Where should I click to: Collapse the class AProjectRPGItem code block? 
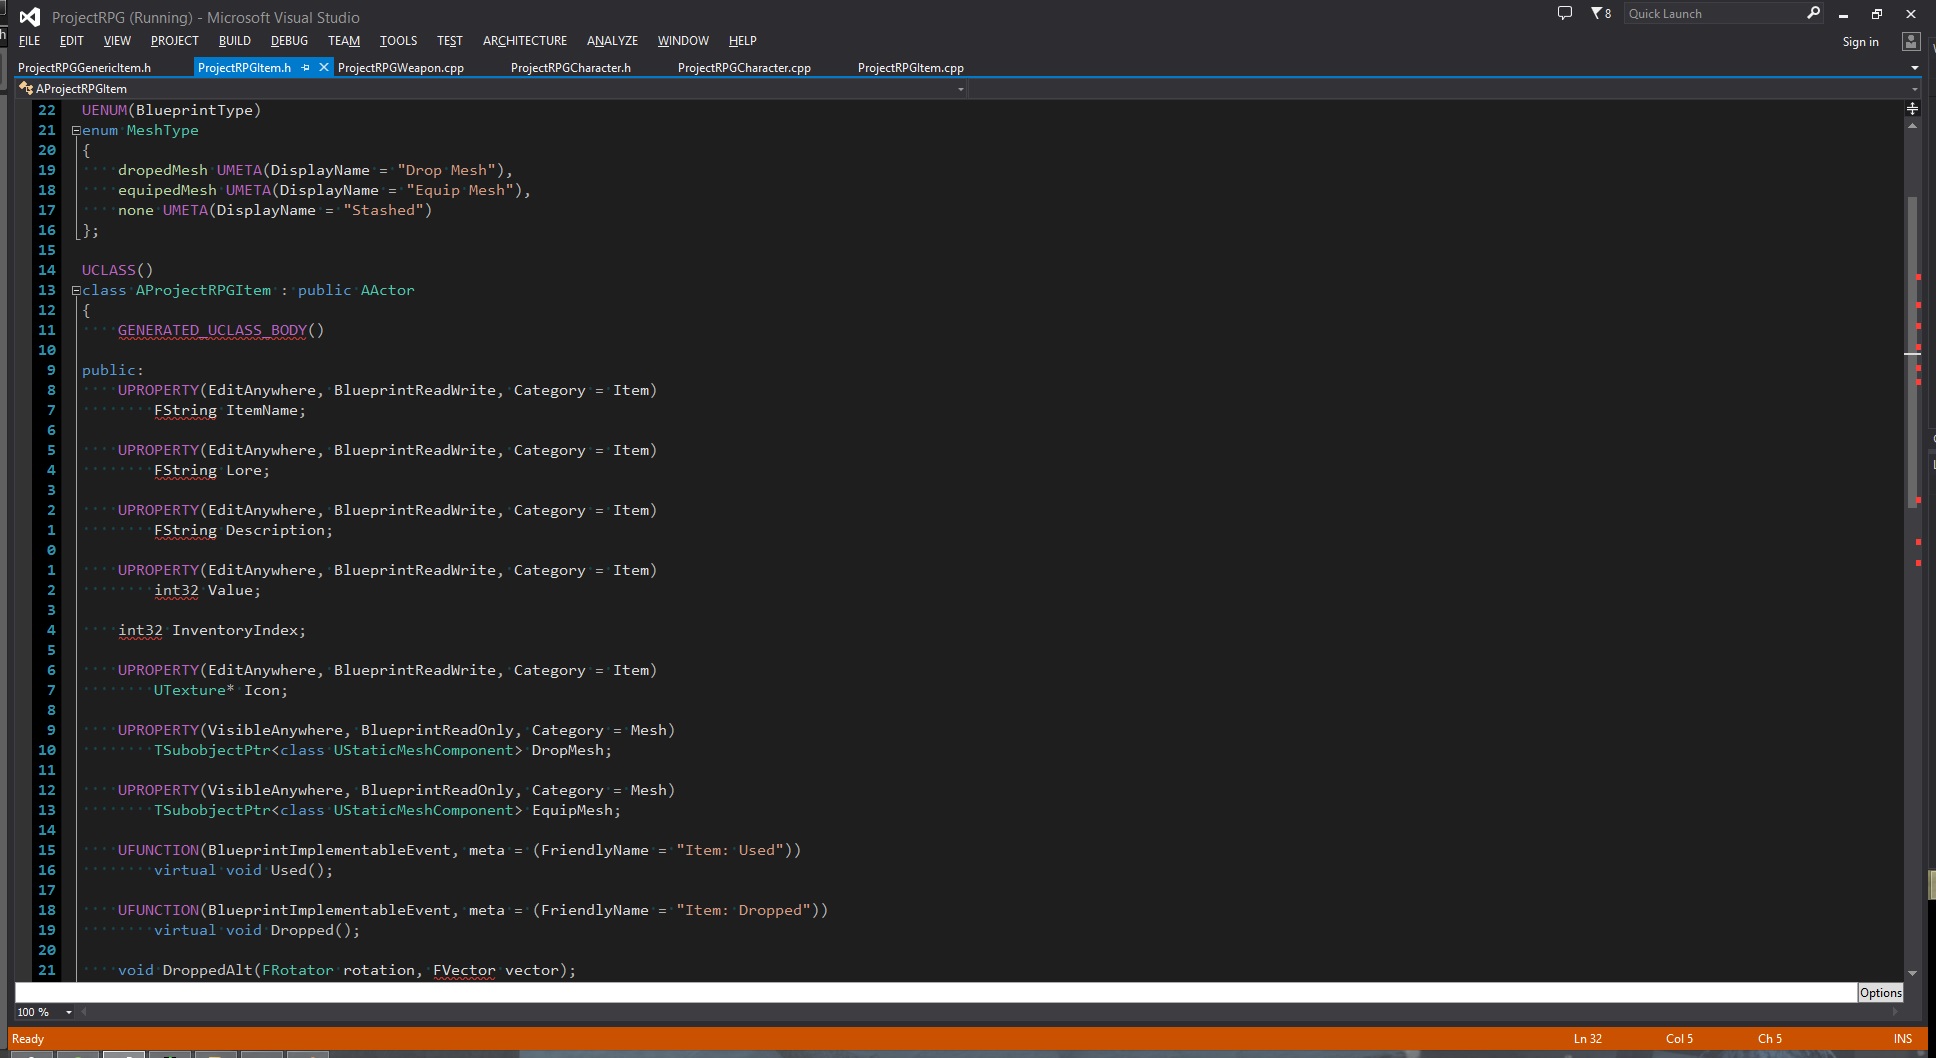click(76, 290)
